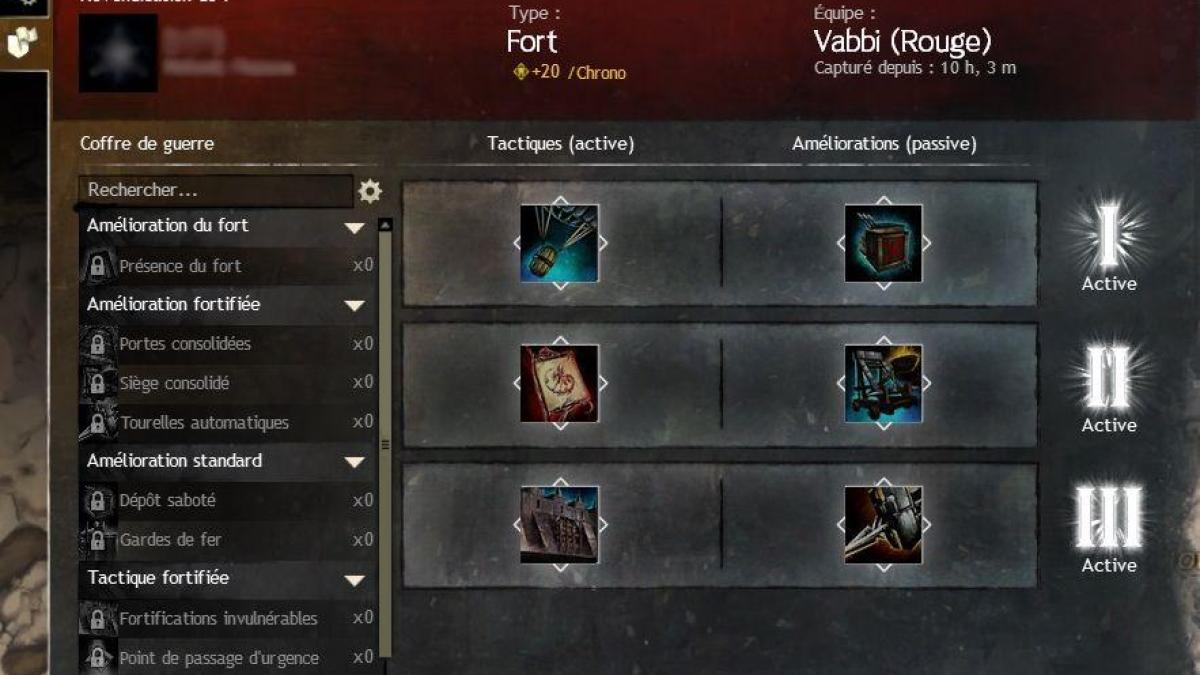Toggle the tier II Active indicator

click(x=1109, y=388)
